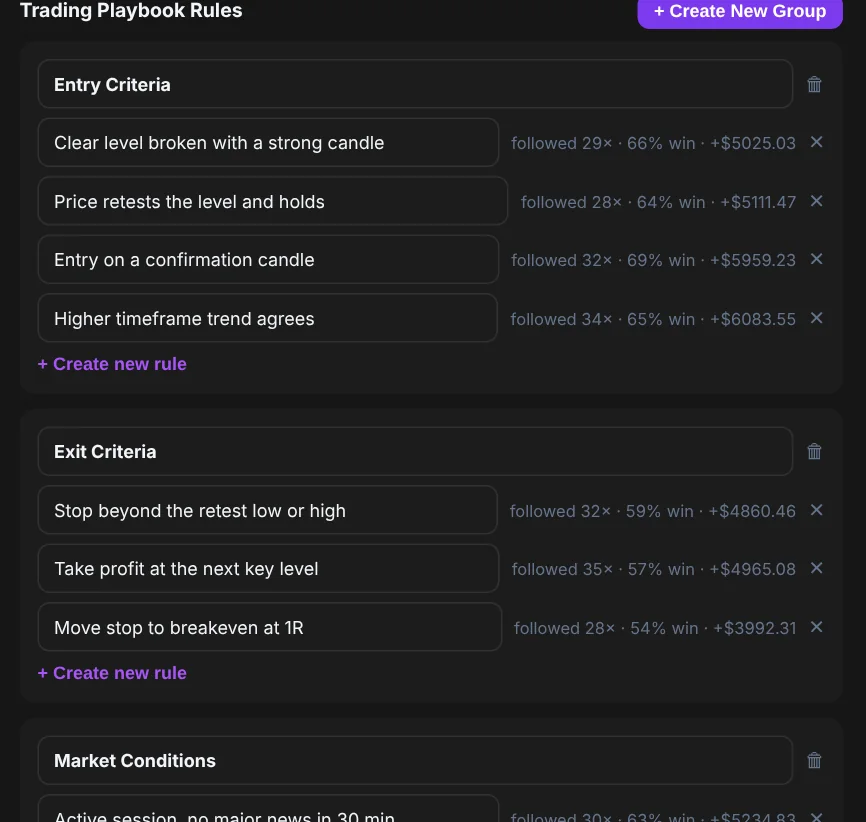This screenshot has height=822, width=866.
Task: Edit the 'Higher timeframe trend agrees' rule field
Action: pos(268,318)
